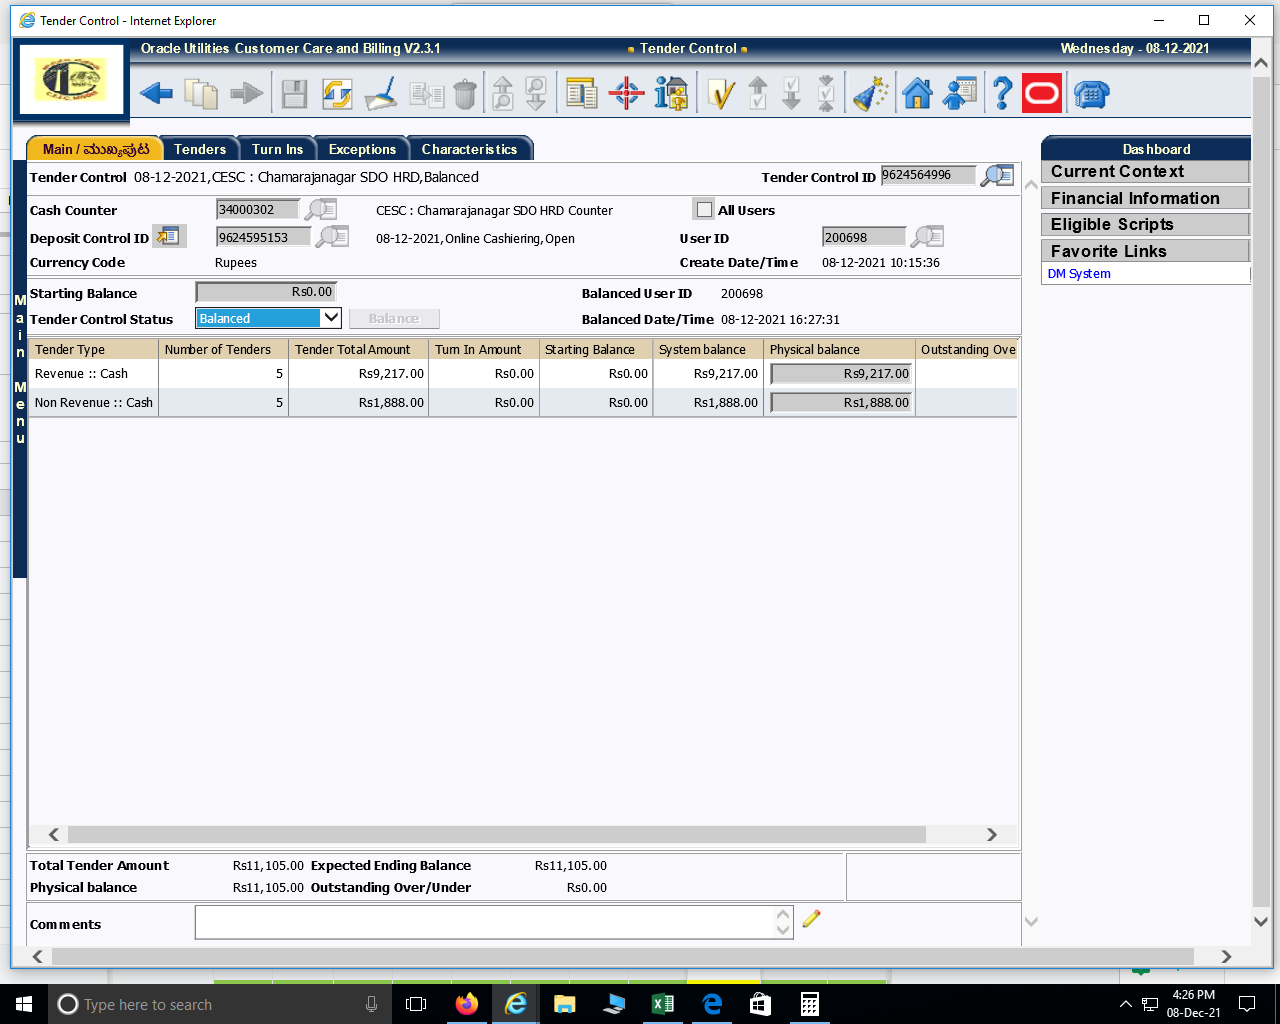Select the Main tab
The width and height of the screenshot is (1280, 1024).
click(x=95, y=149)
